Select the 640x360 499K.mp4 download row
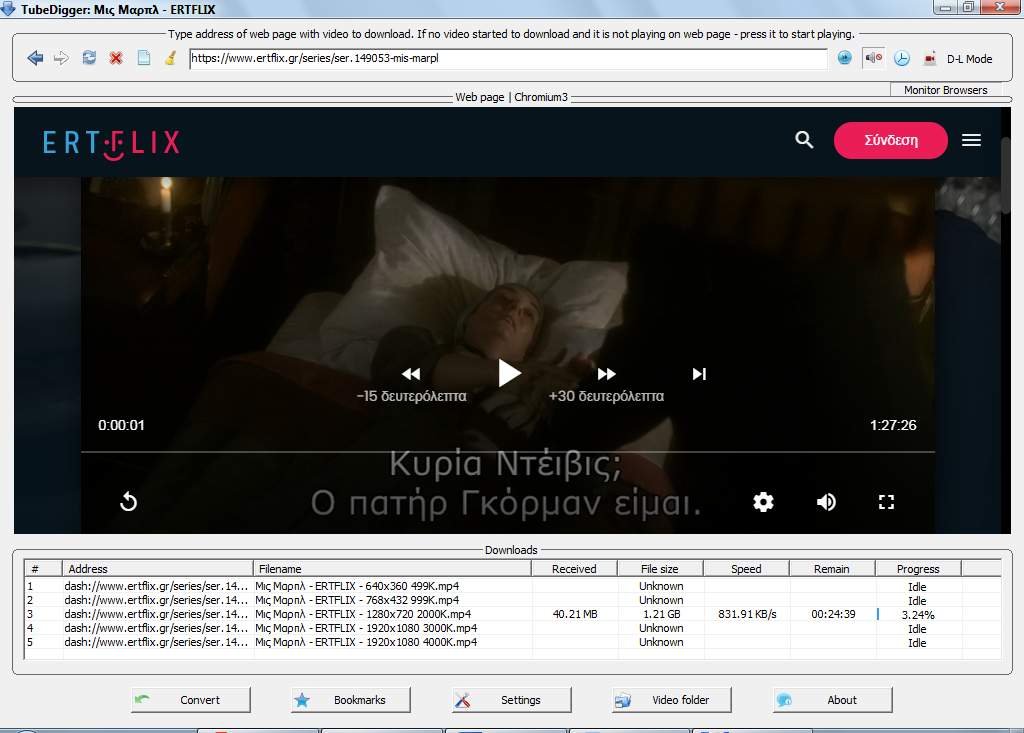Image resolution: width=1024 pixels, height=733 pixels. click(513, 586)
